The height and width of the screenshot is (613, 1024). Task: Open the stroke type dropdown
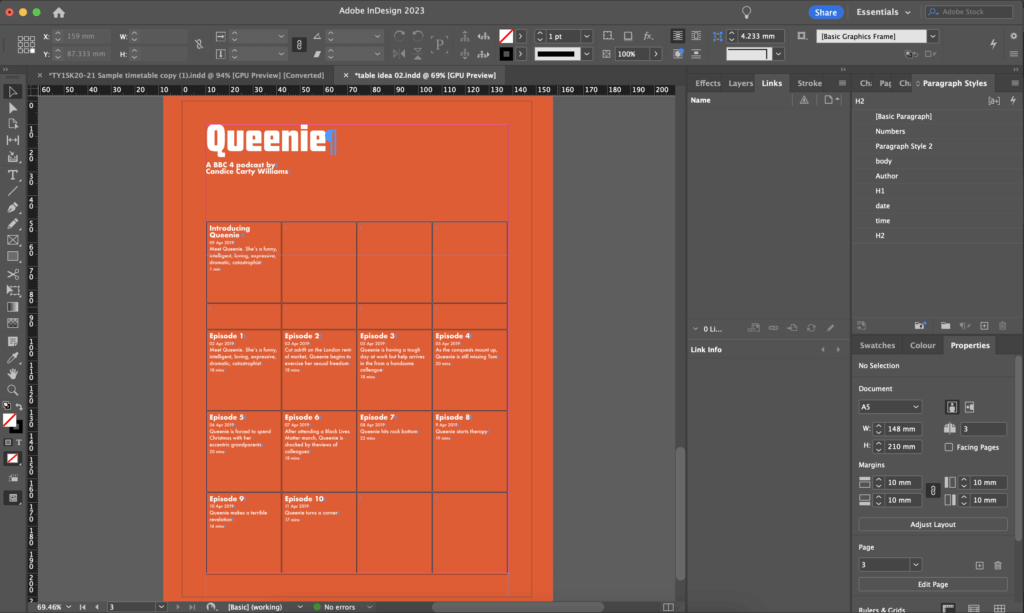[586, 54]
